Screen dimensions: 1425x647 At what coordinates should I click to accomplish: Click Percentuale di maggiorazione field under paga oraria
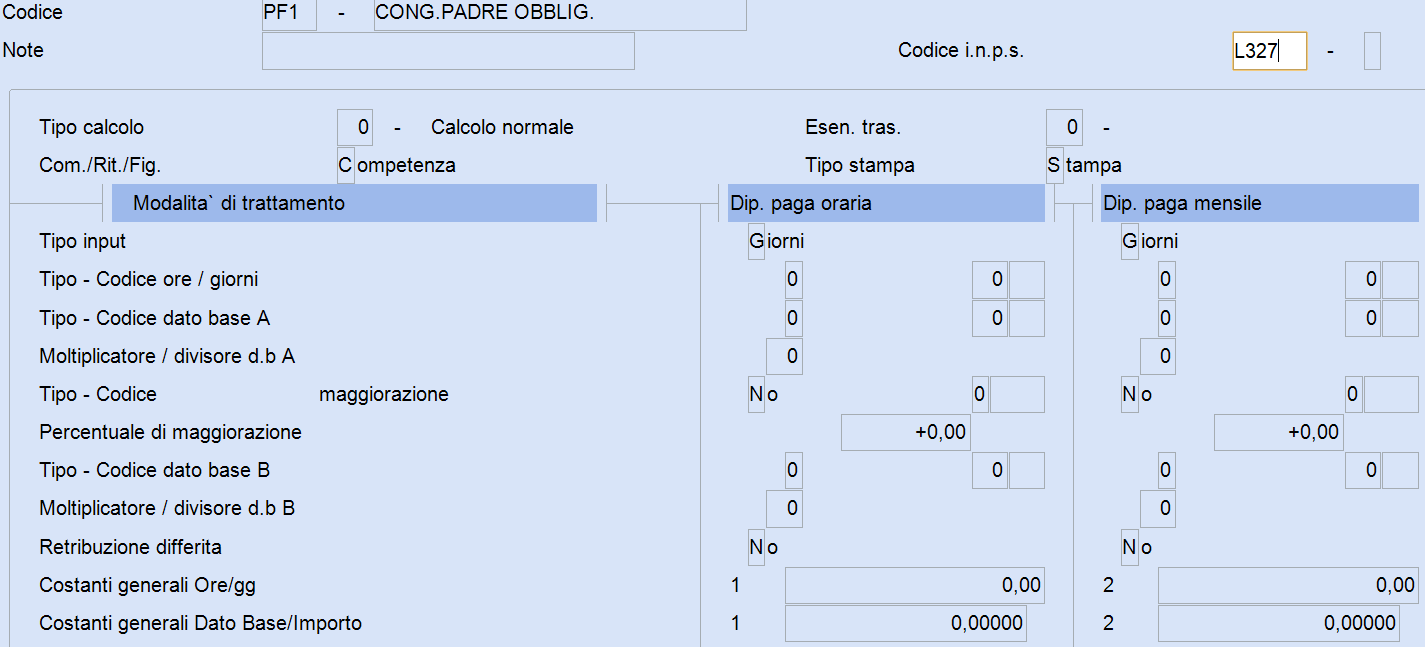[906, 432]
